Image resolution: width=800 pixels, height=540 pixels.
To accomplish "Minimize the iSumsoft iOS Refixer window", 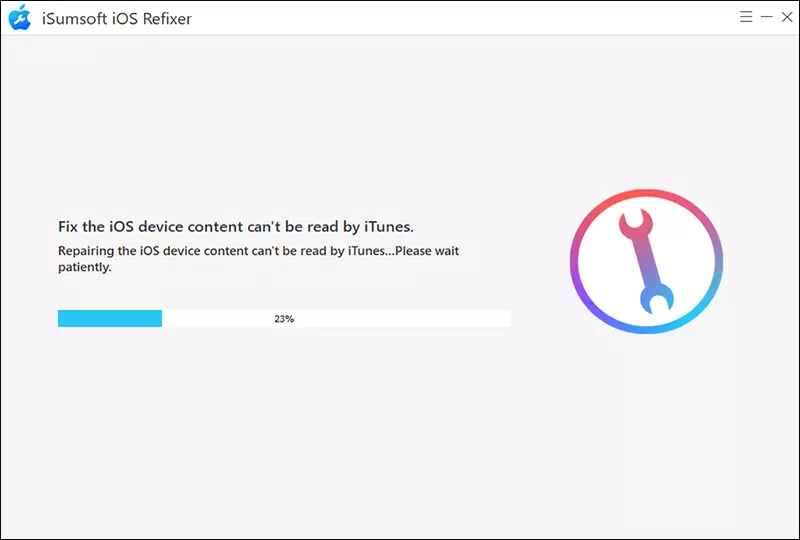I will 766,17.
